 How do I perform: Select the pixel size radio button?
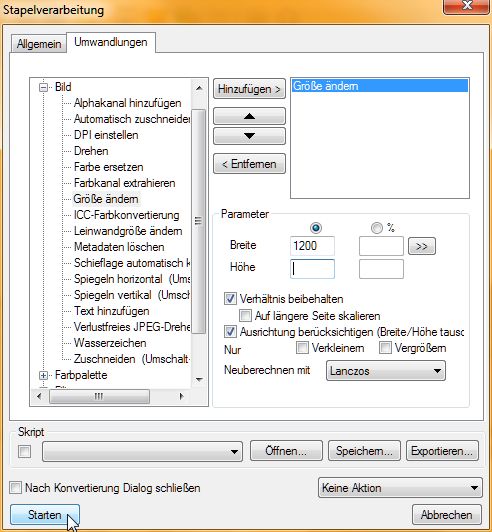pyautogui.click(x=316, y=228)
